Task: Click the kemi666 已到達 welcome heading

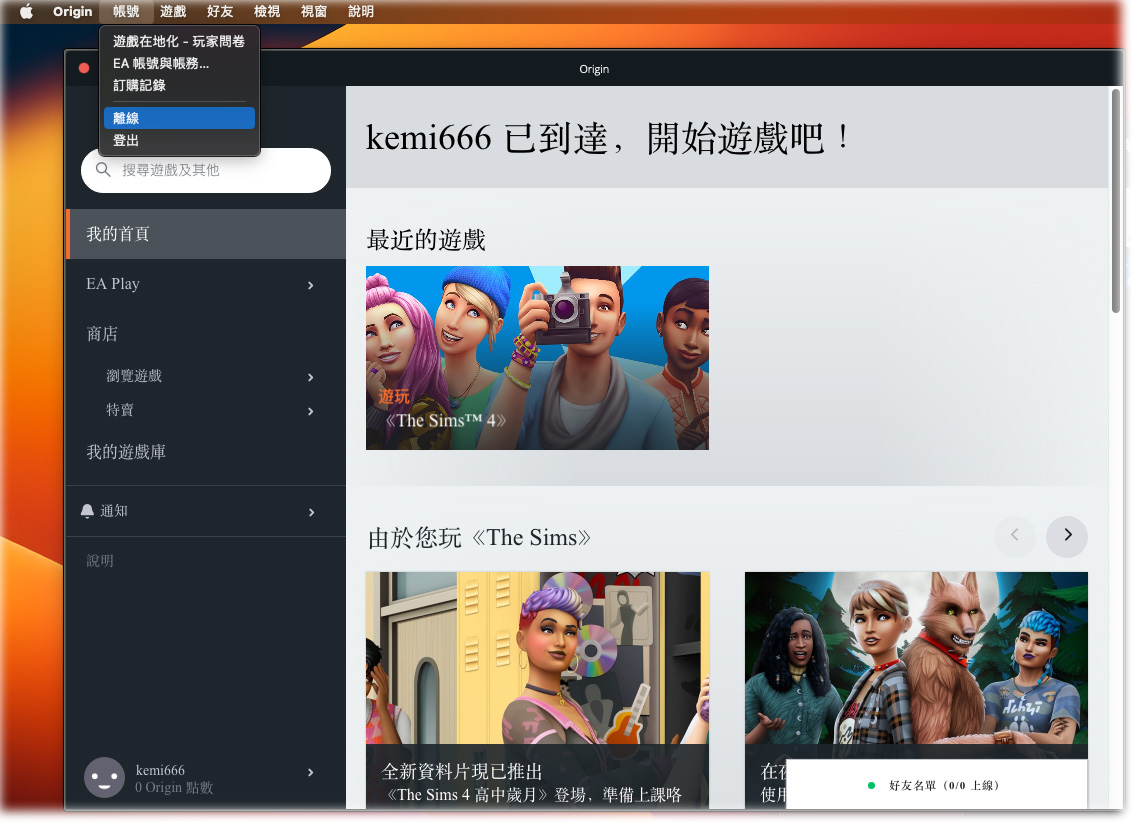Action: pyautogui.click(x=608, y=137)
